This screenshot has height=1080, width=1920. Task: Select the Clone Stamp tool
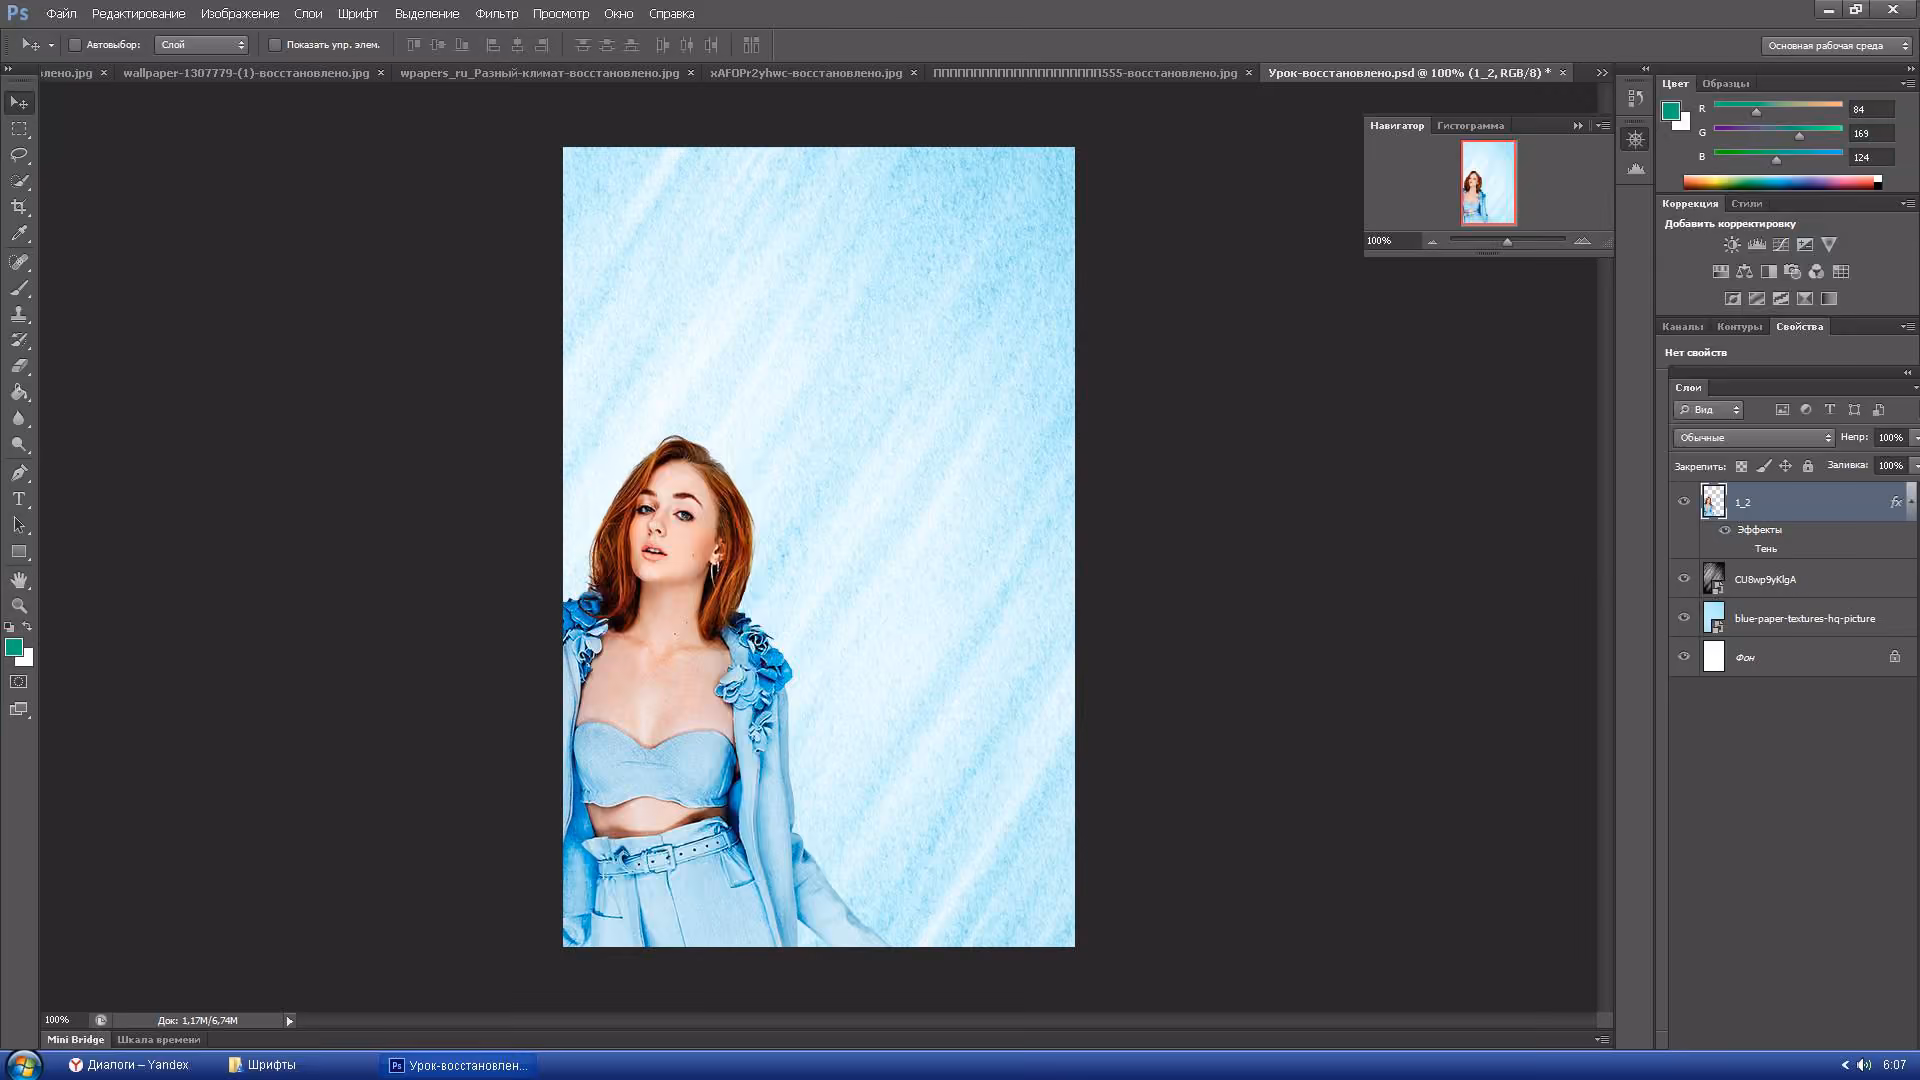pyautogui.click(x=19, y=314)
